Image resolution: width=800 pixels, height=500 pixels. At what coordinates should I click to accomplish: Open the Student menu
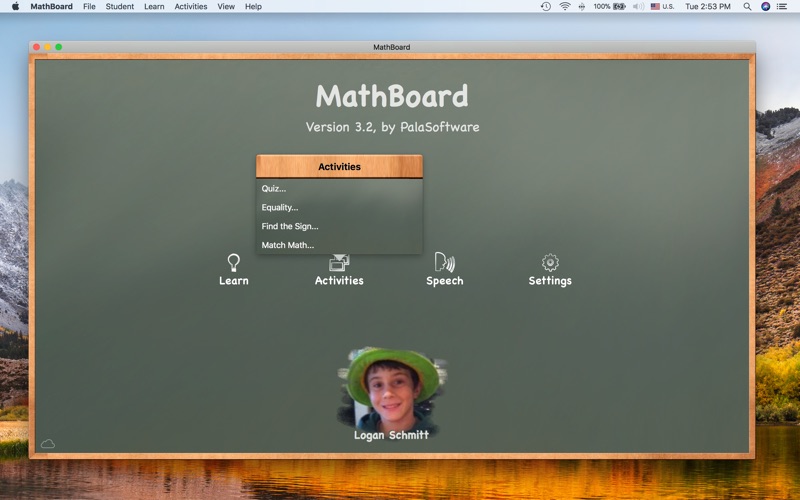[120, 6]
